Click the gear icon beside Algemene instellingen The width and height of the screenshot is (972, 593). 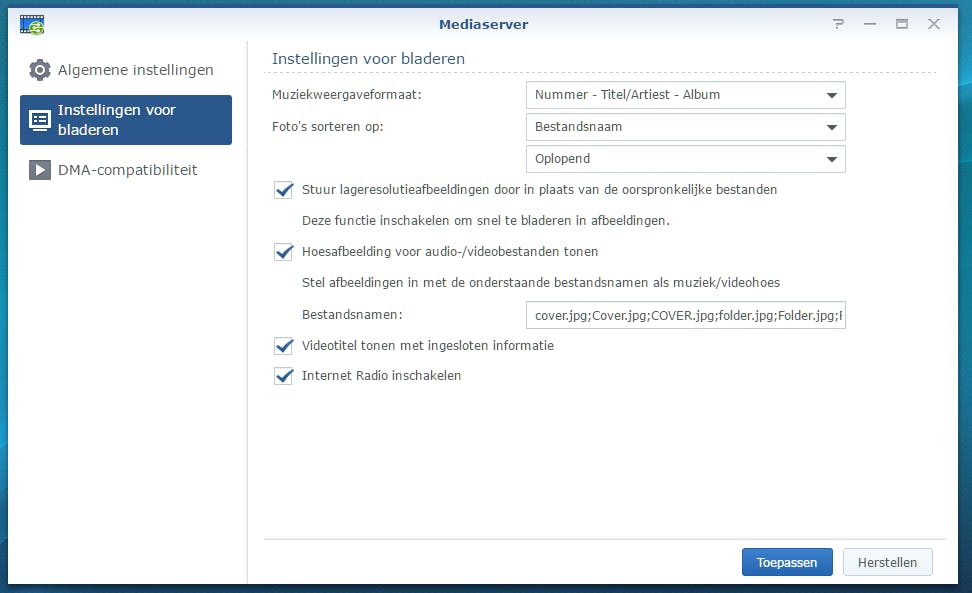pyautogui.click(x=40, y=70)
